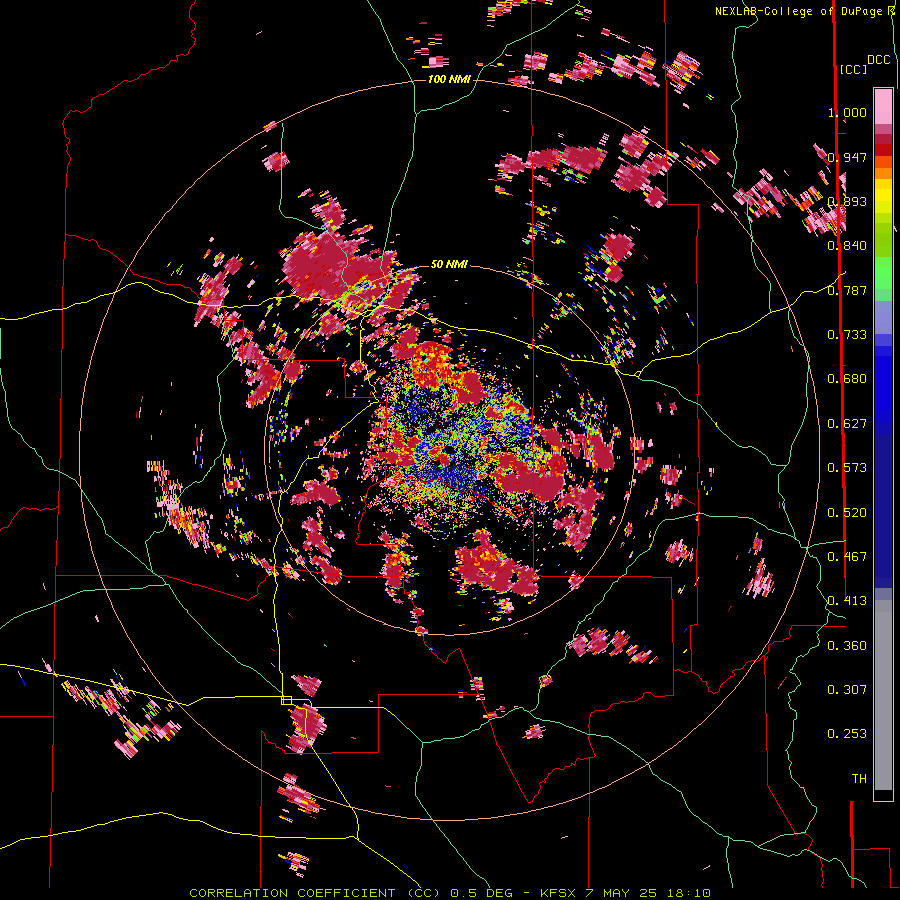Image resolution: width=900 pixels, height=900 pixels.
Task: Click the 0.253 legend value
Action: [x=847, y=734]
